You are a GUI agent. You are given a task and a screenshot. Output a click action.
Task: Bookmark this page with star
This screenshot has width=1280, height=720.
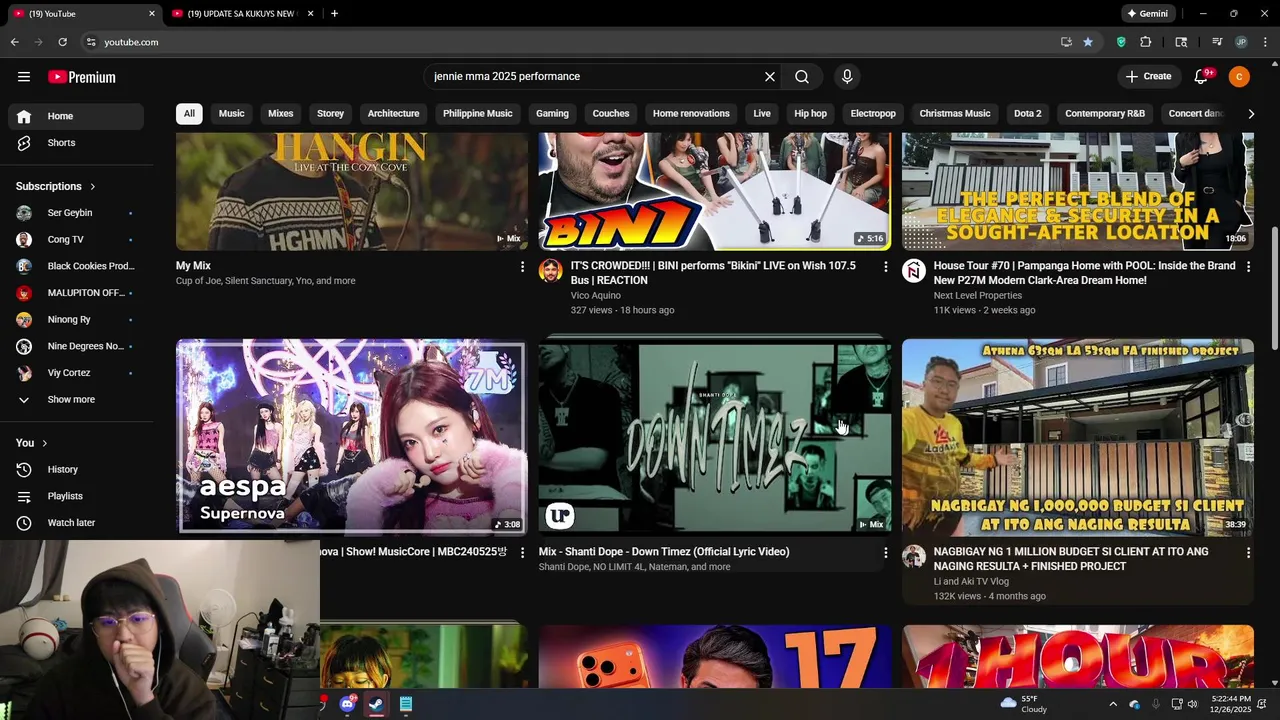[1088, 42]
